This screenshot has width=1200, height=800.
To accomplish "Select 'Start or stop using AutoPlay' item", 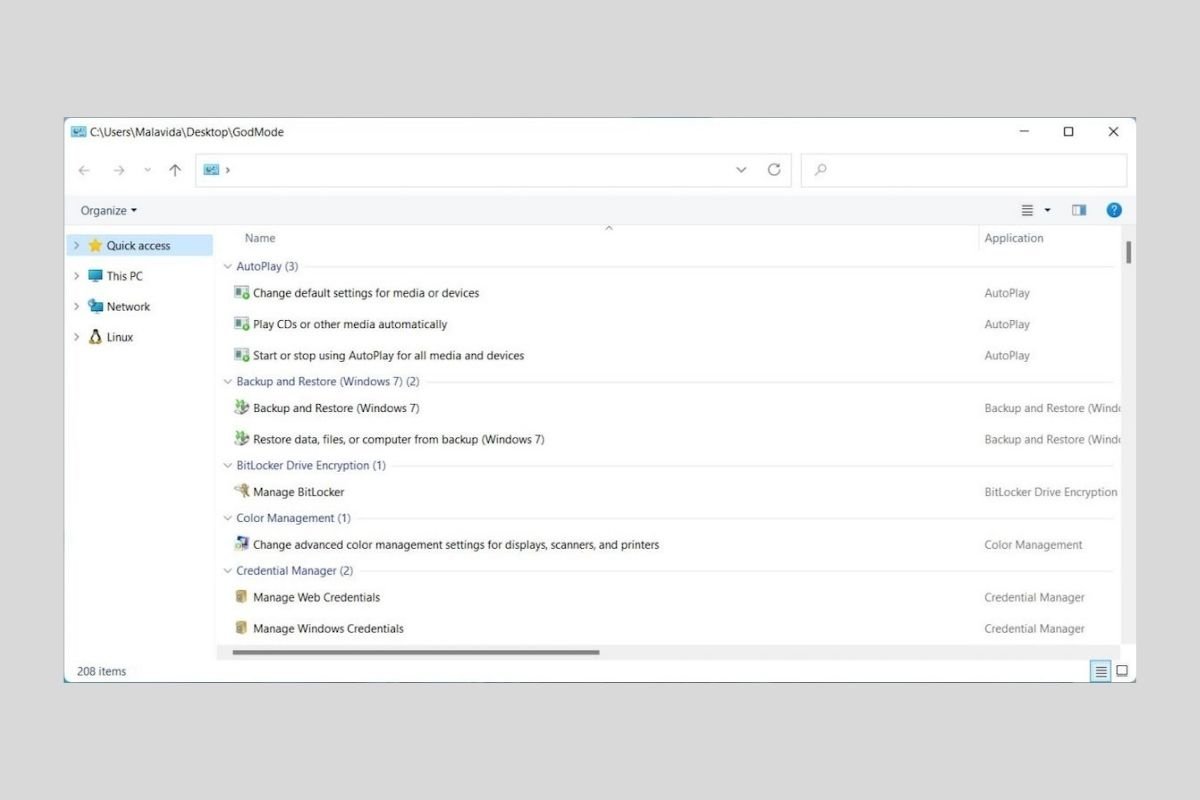I will coord(389,355).
